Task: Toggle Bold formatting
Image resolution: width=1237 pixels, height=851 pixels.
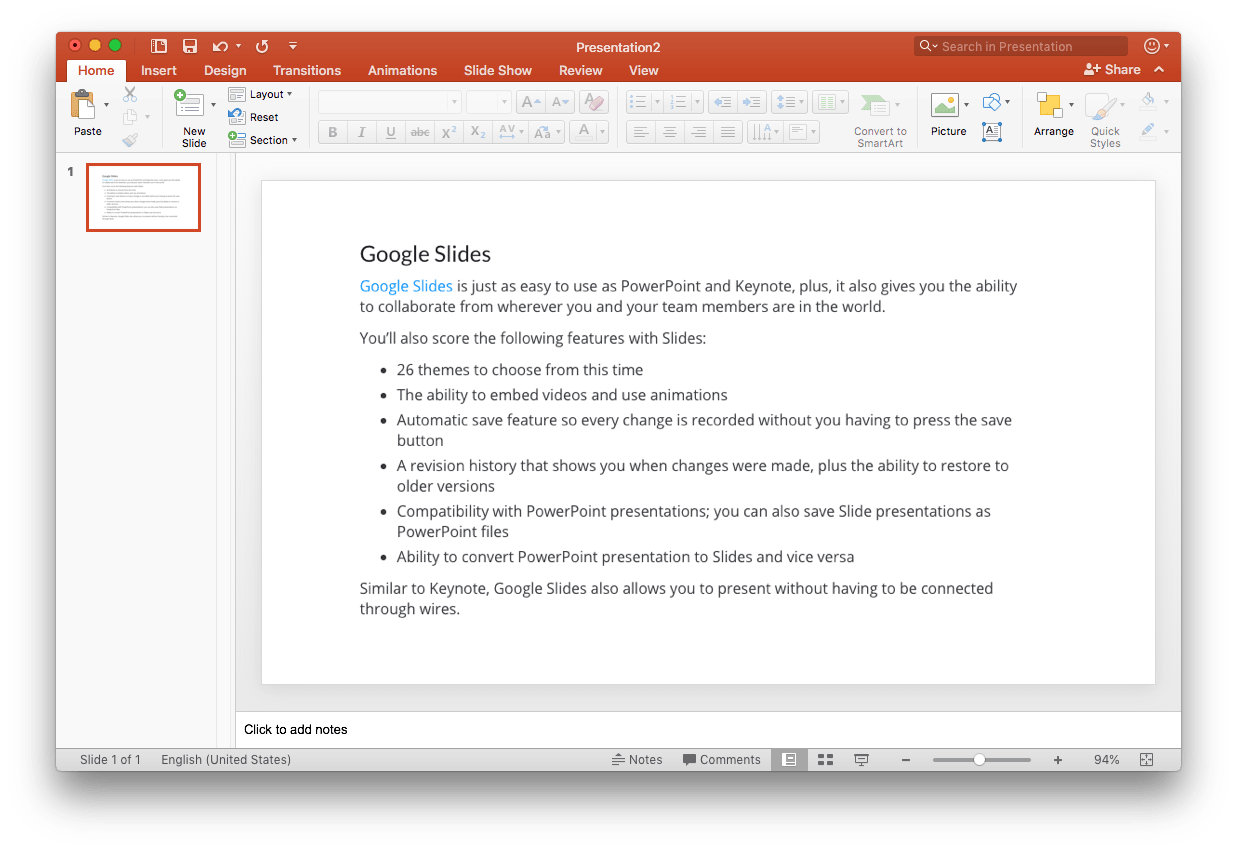Action: [333, 132]
